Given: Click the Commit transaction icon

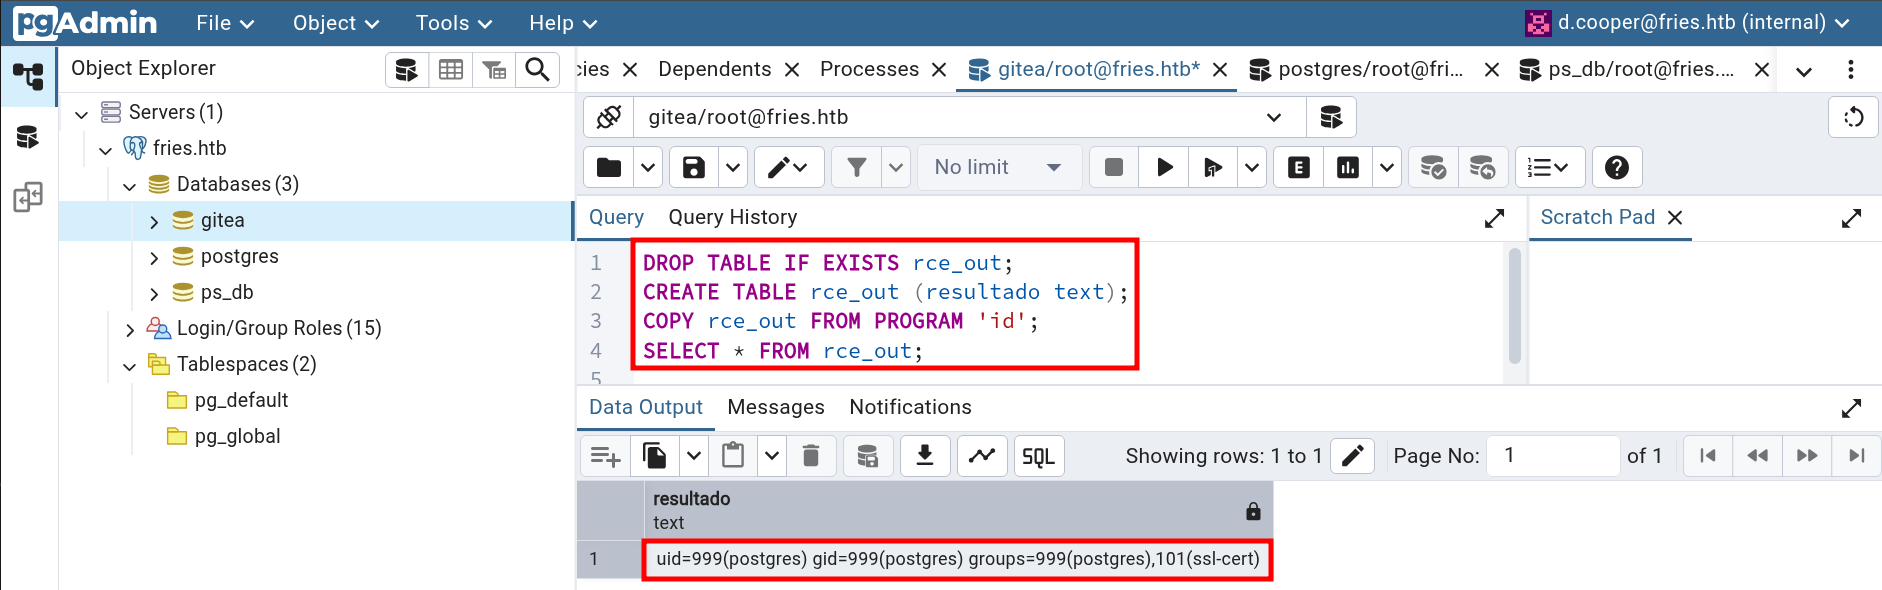Looking at the screenshot, I should pyautogui.click(x=1433, y=167).
